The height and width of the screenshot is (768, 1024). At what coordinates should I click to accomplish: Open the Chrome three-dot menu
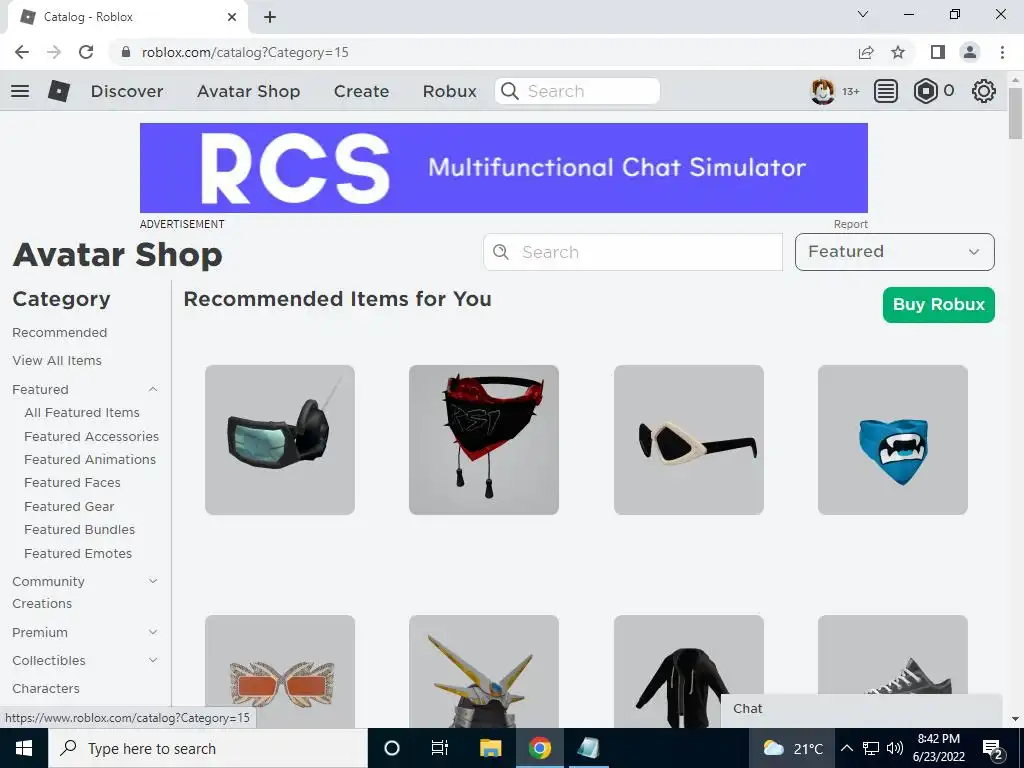pyautogui.click(x=1002, y=52)
